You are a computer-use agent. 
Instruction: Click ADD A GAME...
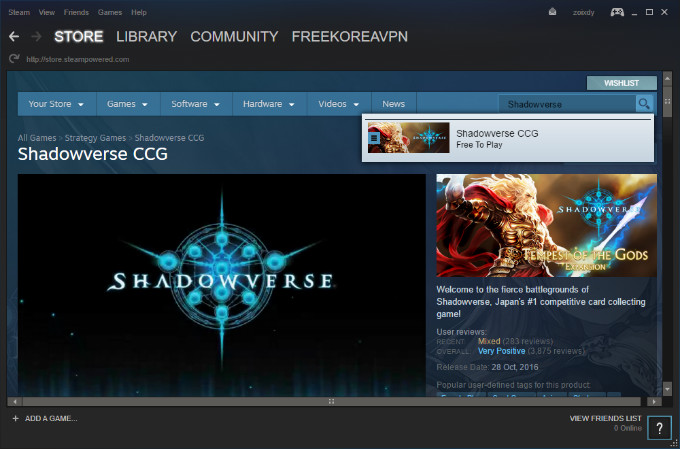click(x=51, y=419)
